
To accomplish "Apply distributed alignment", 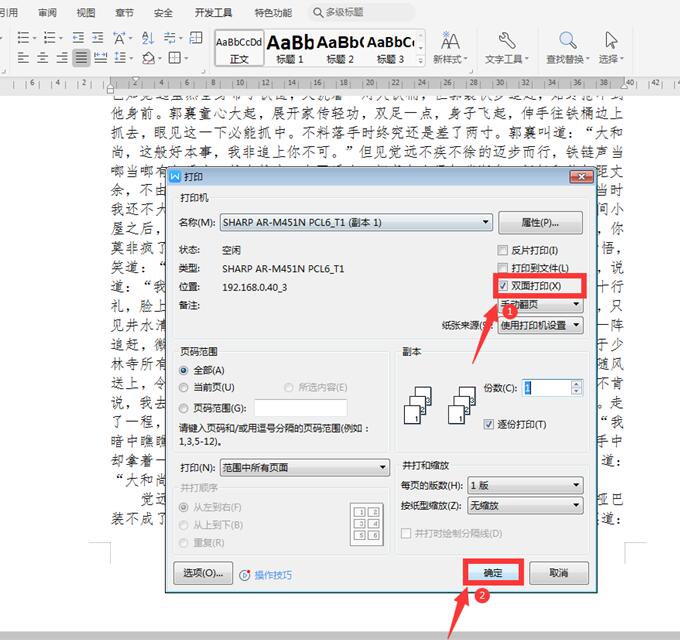I will coord(101,58).
